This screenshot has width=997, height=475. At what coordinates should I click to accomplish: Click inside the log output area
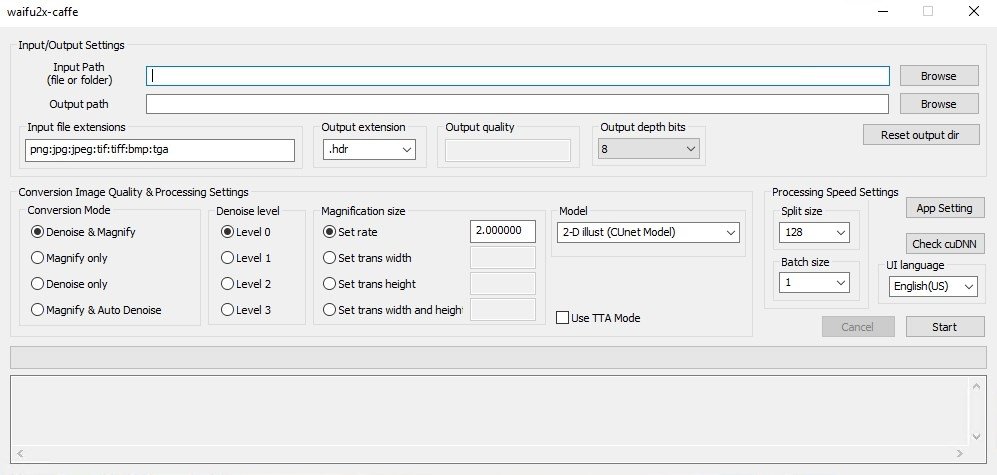coord(490,411)
